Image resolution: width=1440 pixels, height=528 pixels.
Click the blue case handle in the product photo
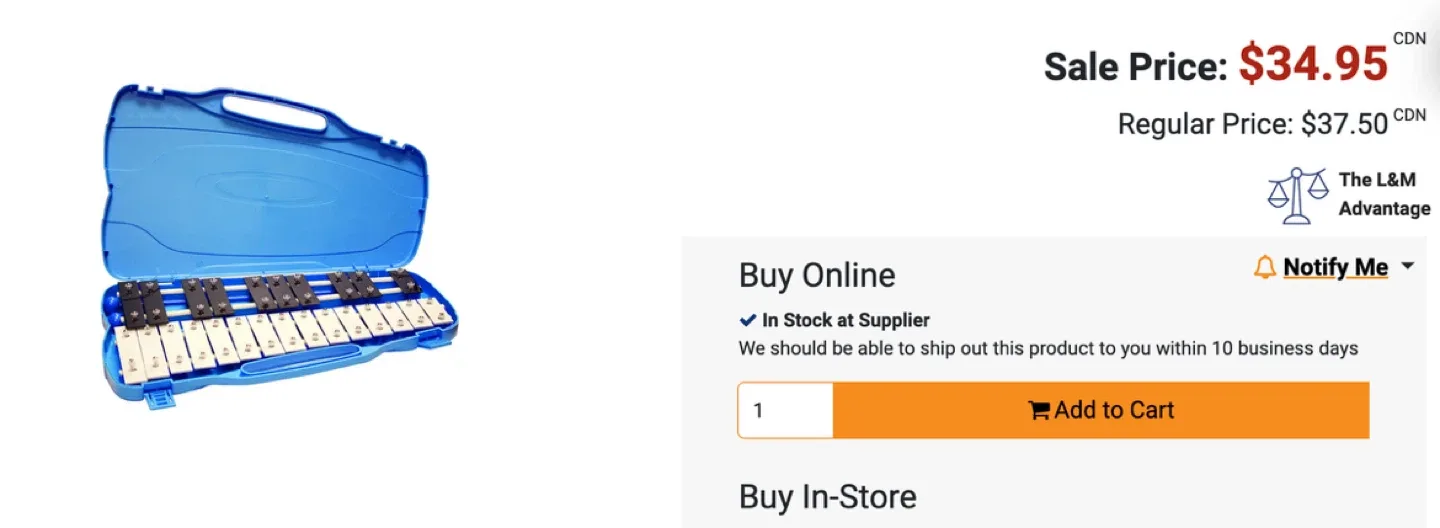click(x=273, y=108)
